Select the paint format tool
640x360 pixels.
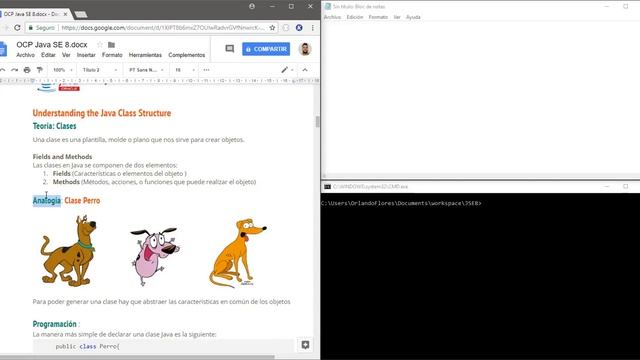tap(40, 70)
